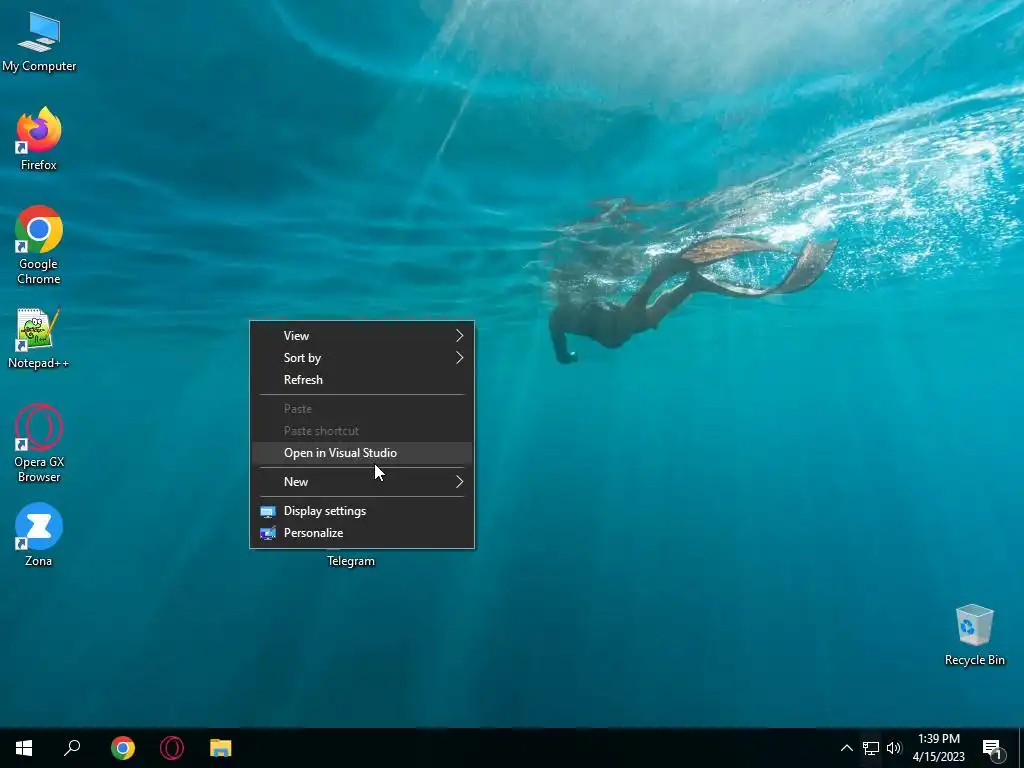Choose Refresh in the context menu
Viewport: 1024px width, 768px height.
coord(362,380)
